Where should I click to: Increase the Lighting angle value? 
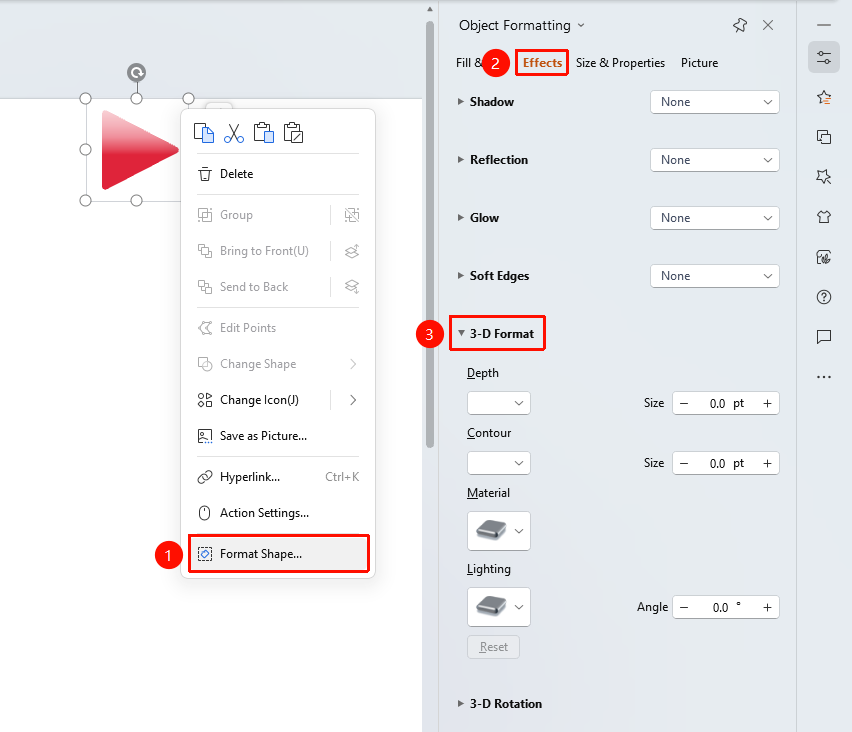coord(767,607)
